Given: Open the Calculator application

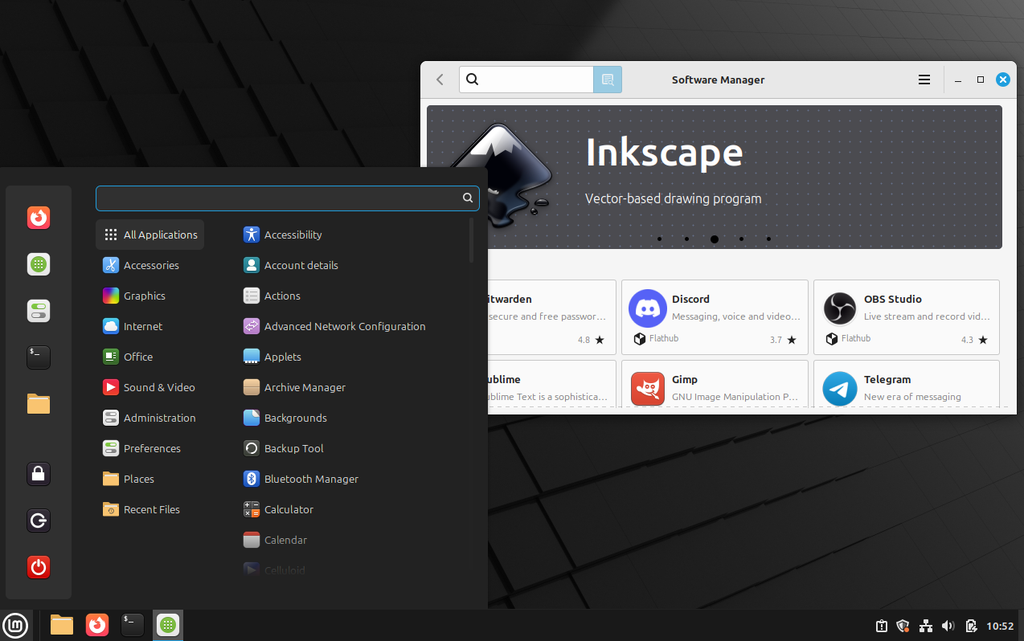Looking at the screenshot, I should (278, 509).
